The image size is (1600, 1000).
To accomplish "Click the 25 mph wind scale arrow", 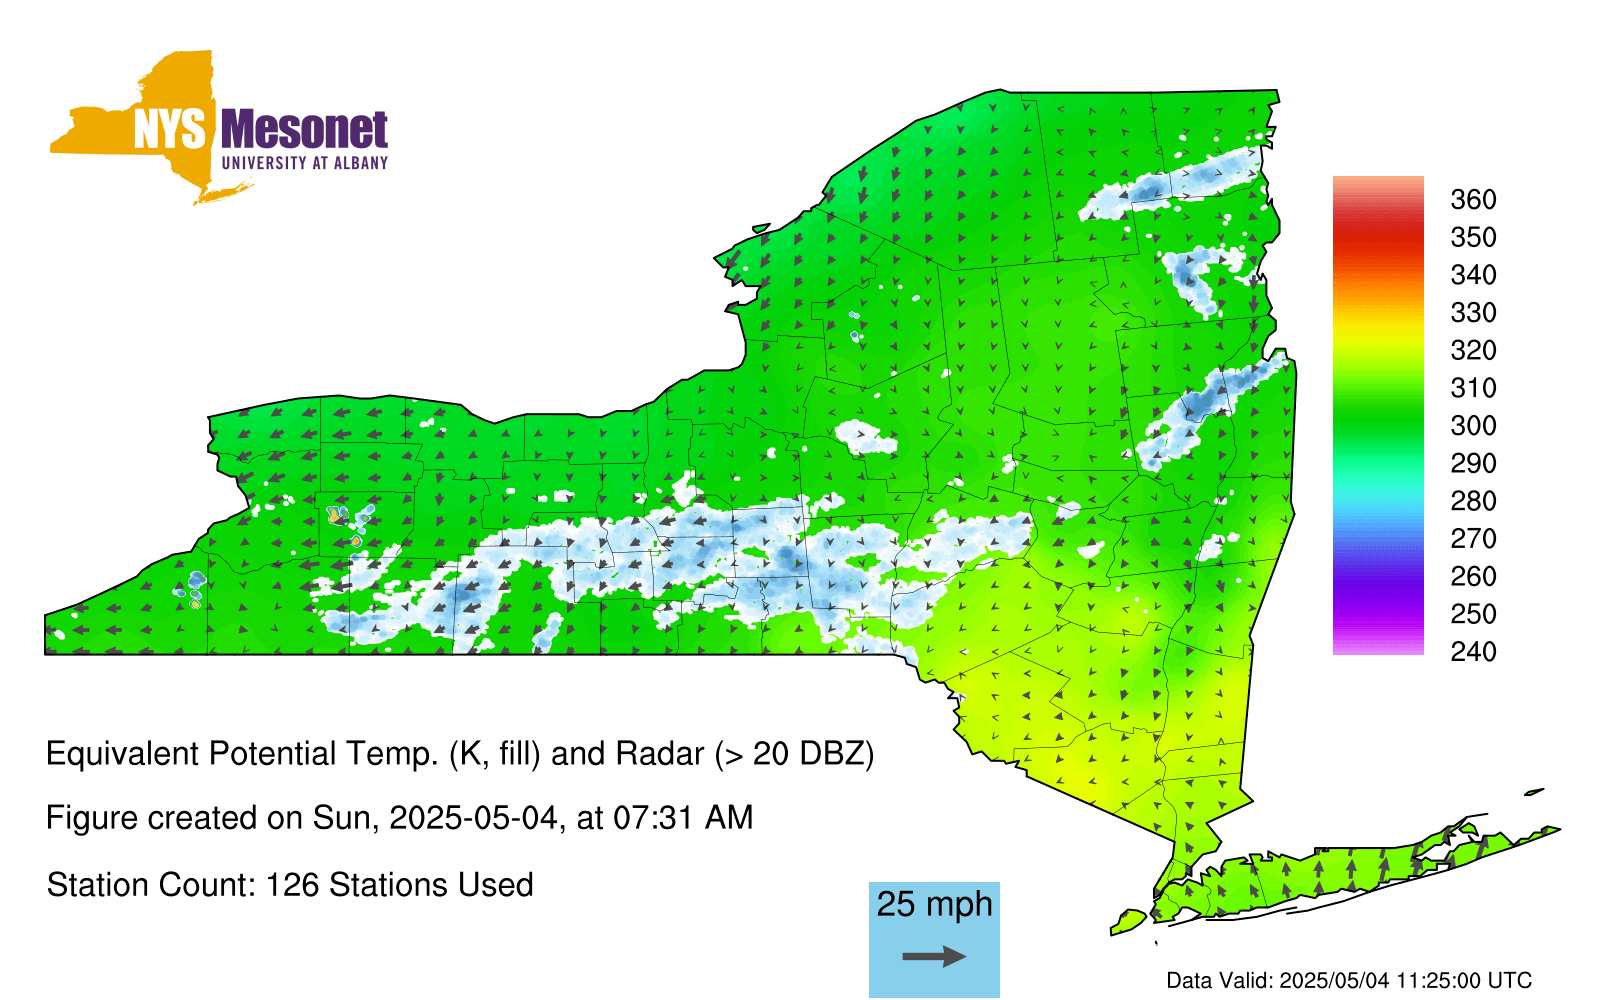I will pyautogui.click(x=934, y=957).
